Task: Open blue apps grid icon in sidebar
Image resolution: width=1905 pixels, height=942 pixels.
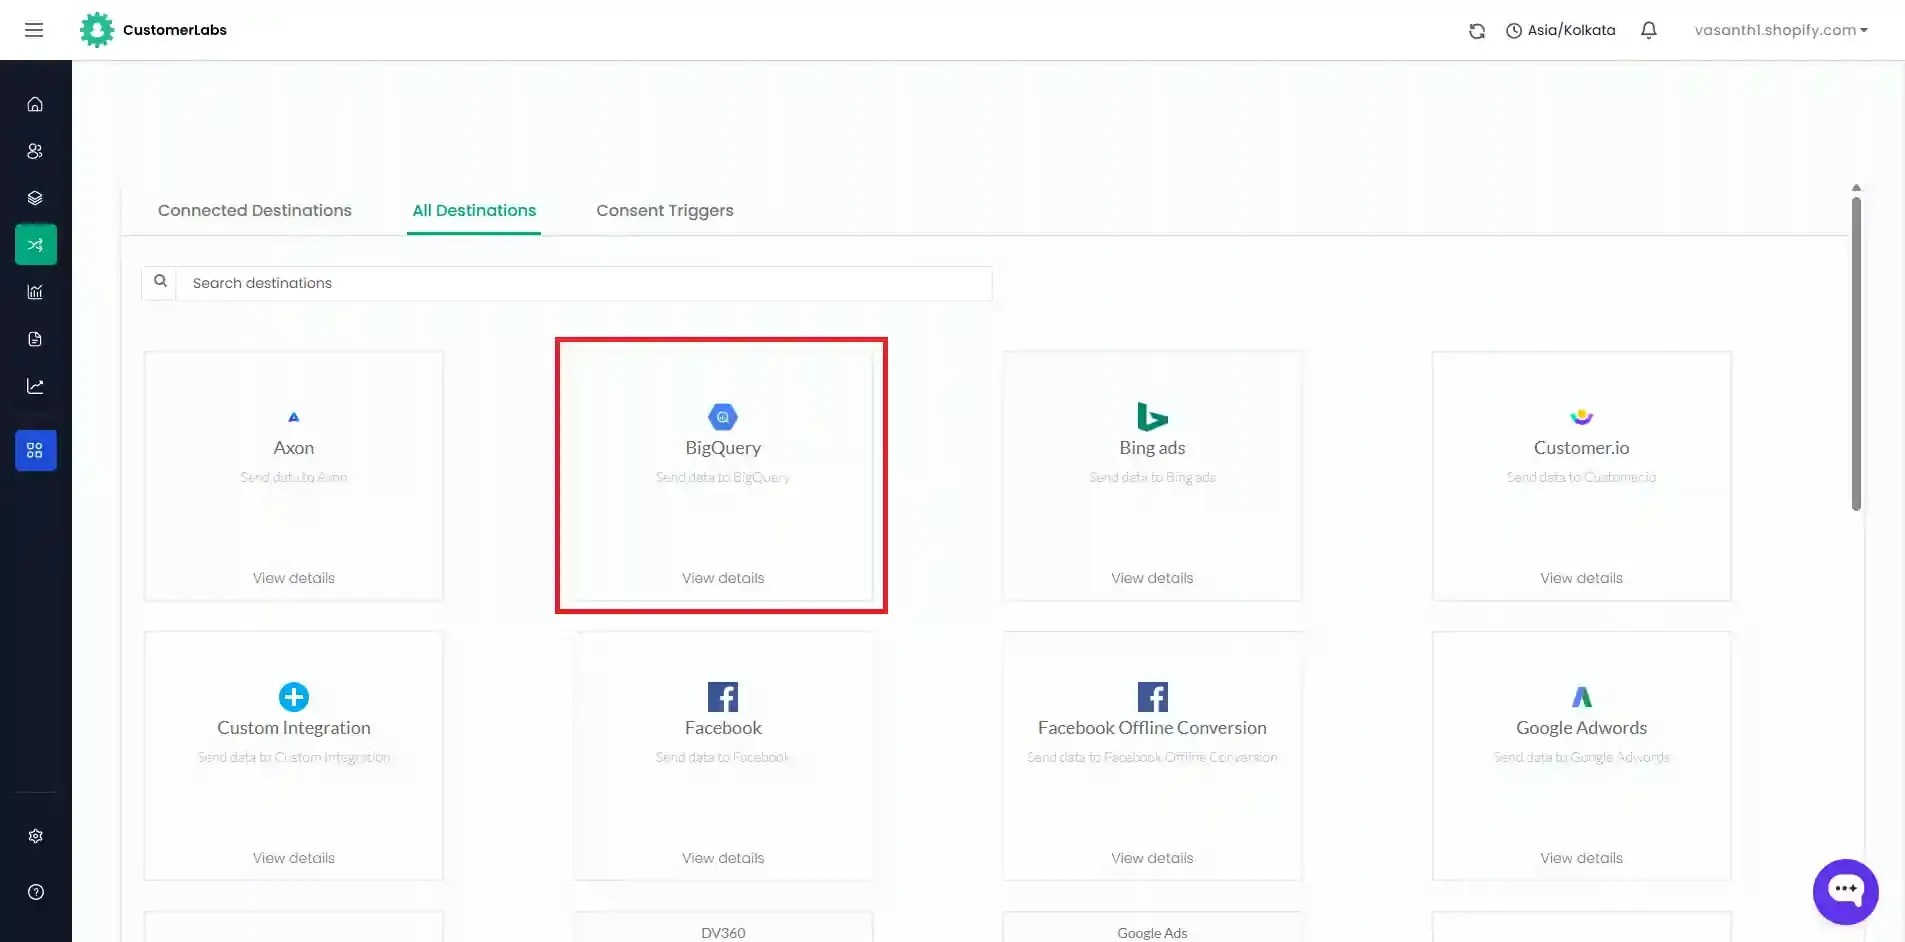Action: pos(36,450)
